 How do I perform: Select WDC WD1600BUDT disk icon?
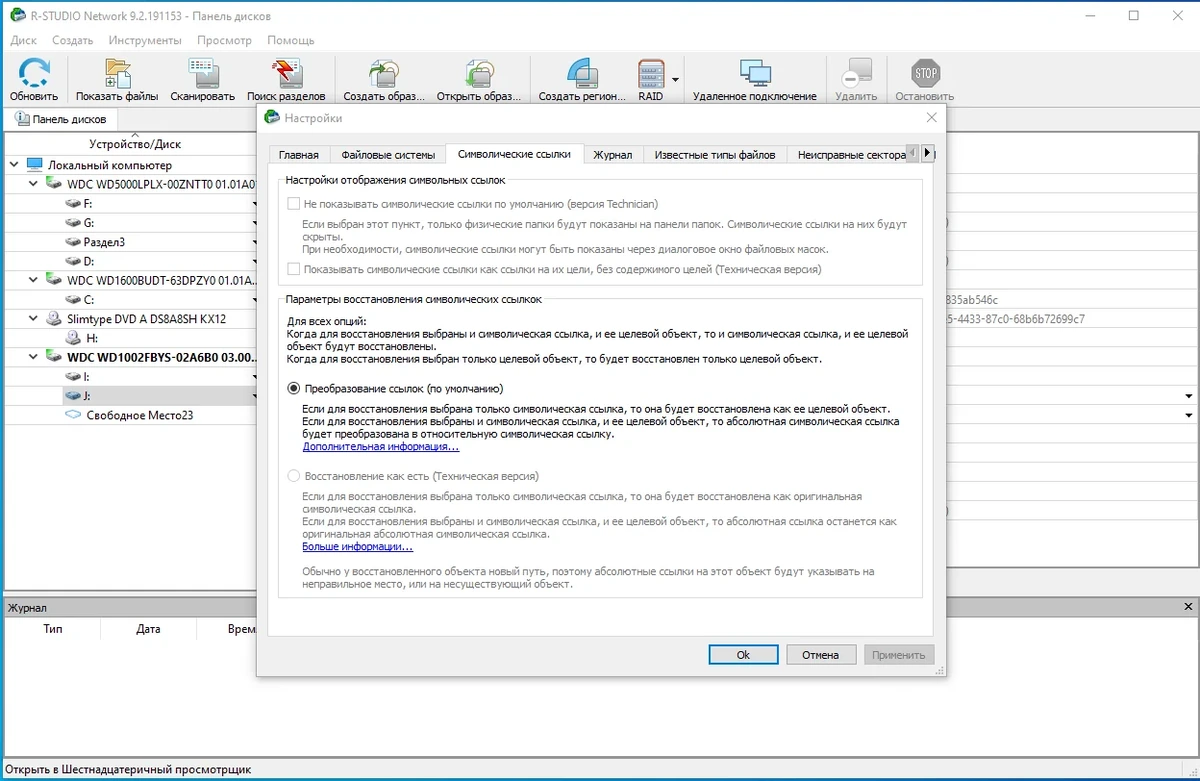point(55,280)
